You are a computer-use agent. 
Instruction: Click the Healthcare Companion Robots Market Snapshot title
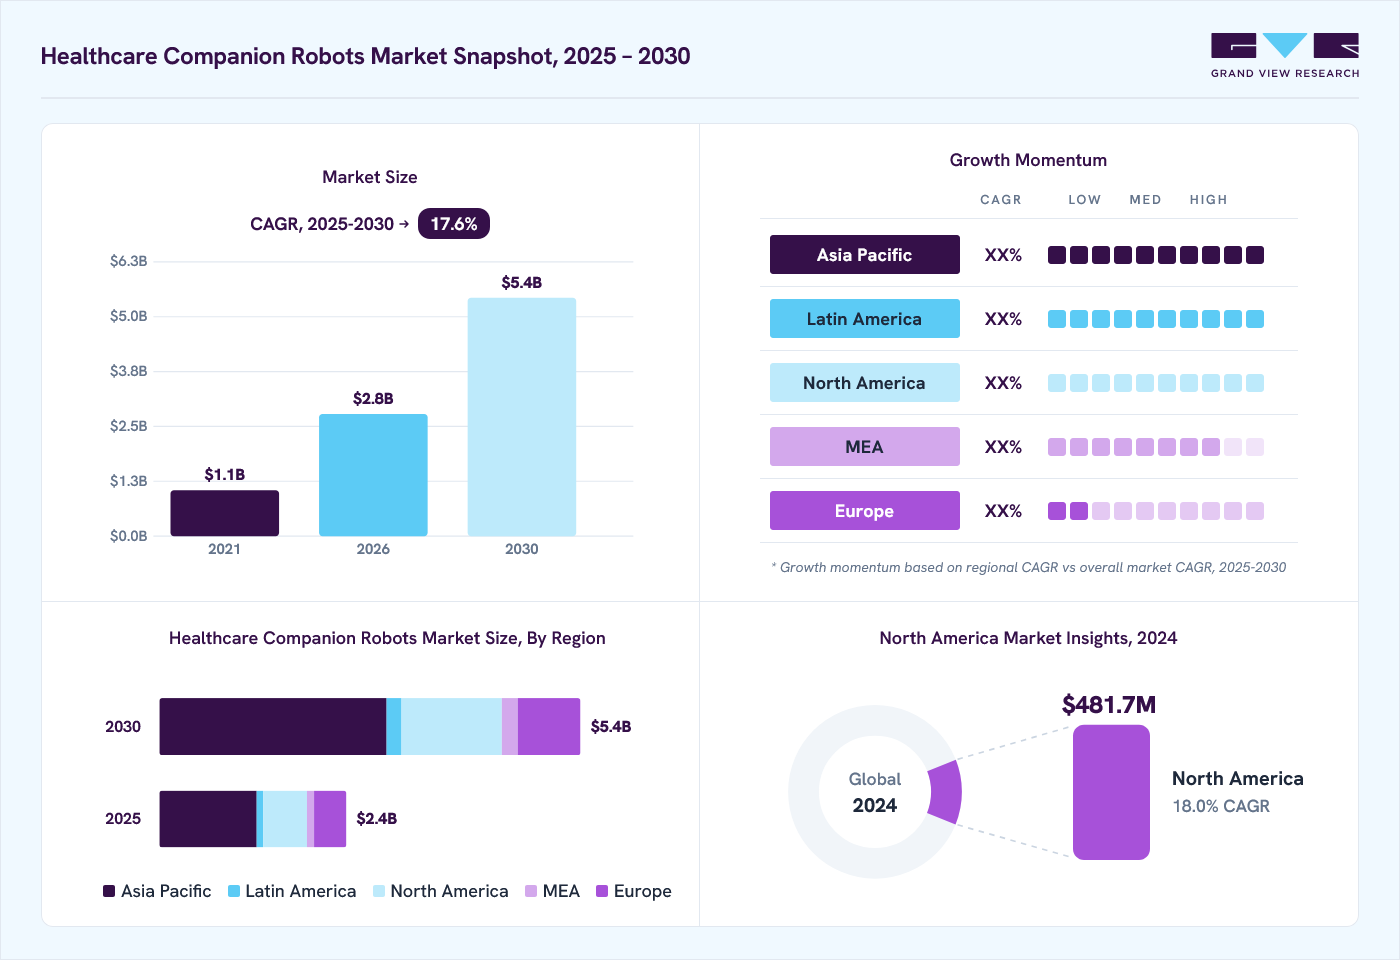pyautogui.click(x=365, y=56)
